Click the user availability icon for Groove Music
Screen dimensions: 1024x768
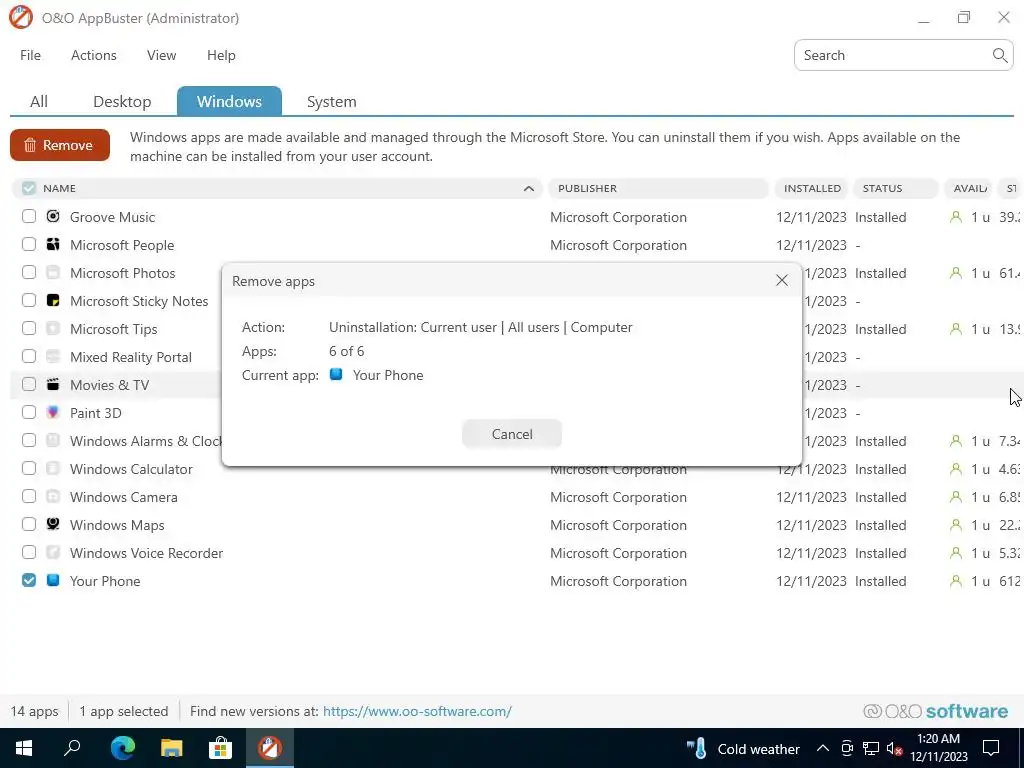click(x=955, y=217)
